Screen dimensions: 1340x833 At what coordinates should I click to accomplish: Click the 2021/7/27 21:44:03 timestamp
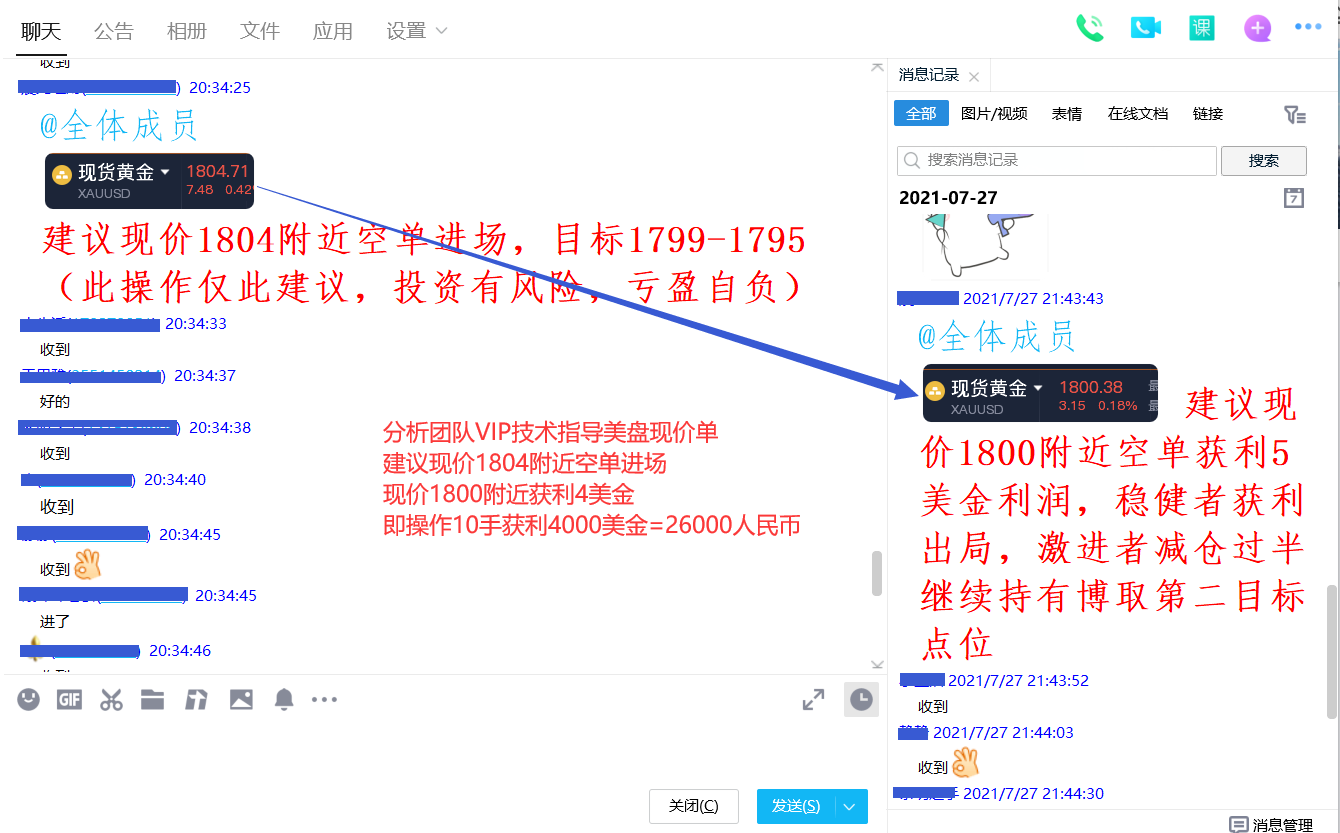[1003, 732]
